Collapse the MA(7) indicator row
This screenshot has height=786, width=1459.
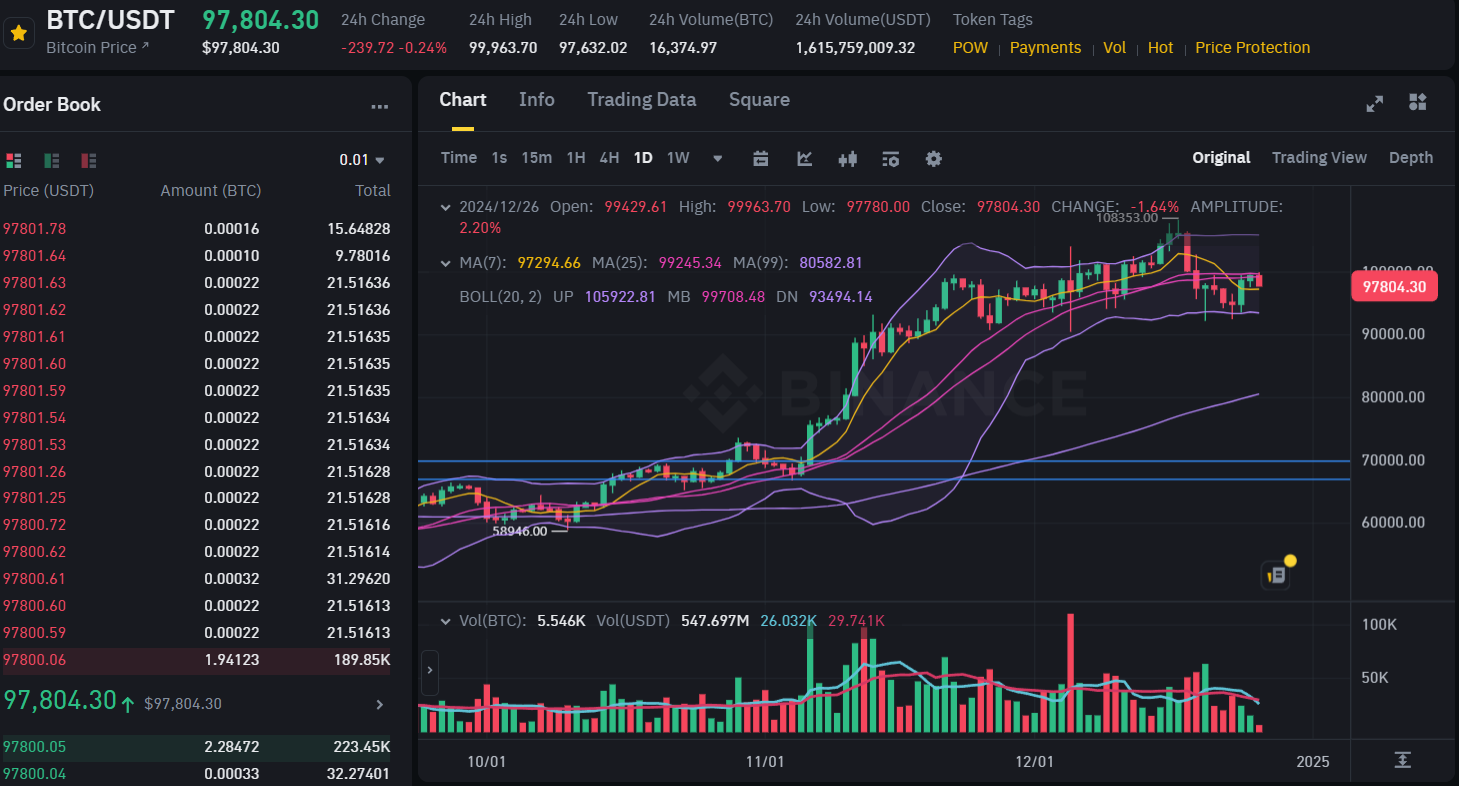[x=446, y=263]
